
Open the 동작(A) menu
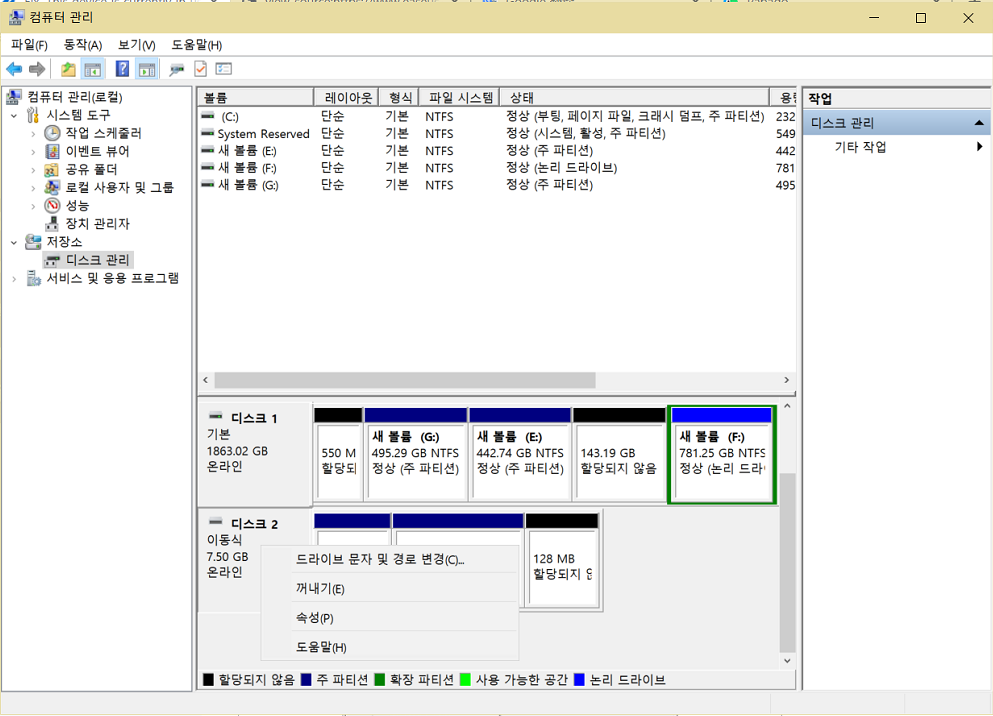point(82,45)
